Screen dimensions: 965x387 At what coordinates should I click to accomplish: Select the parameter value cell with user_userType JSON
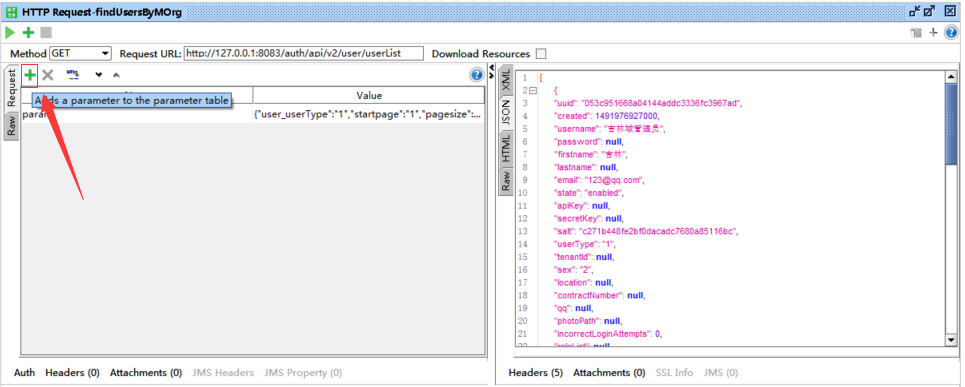click(369, 114)
